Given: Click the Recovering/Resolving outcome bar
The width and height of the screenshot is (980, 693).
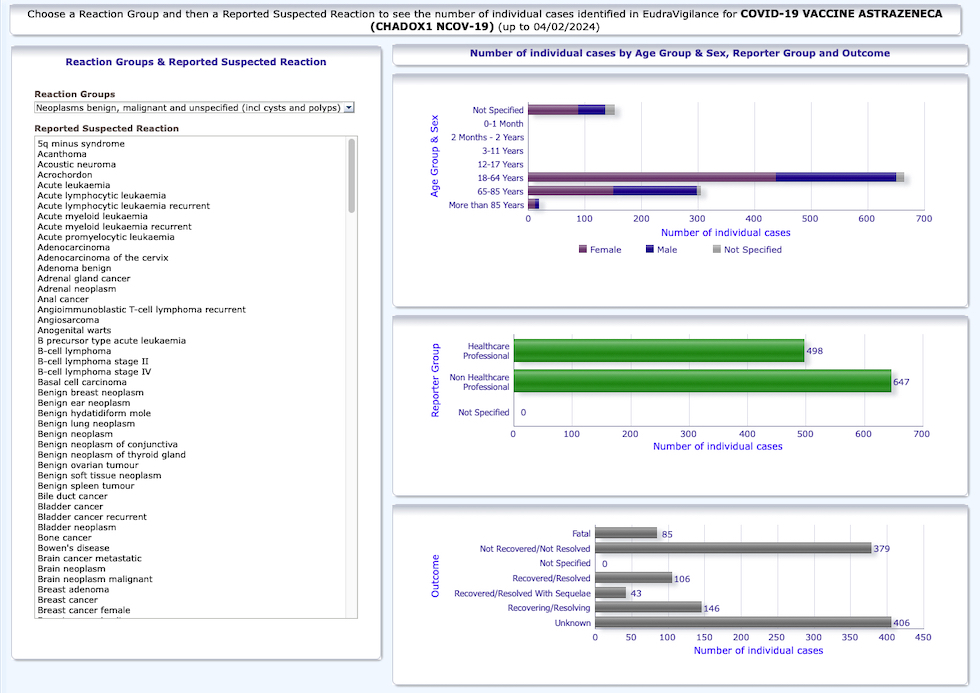Looking at the screenshot, I should point(648,607).
